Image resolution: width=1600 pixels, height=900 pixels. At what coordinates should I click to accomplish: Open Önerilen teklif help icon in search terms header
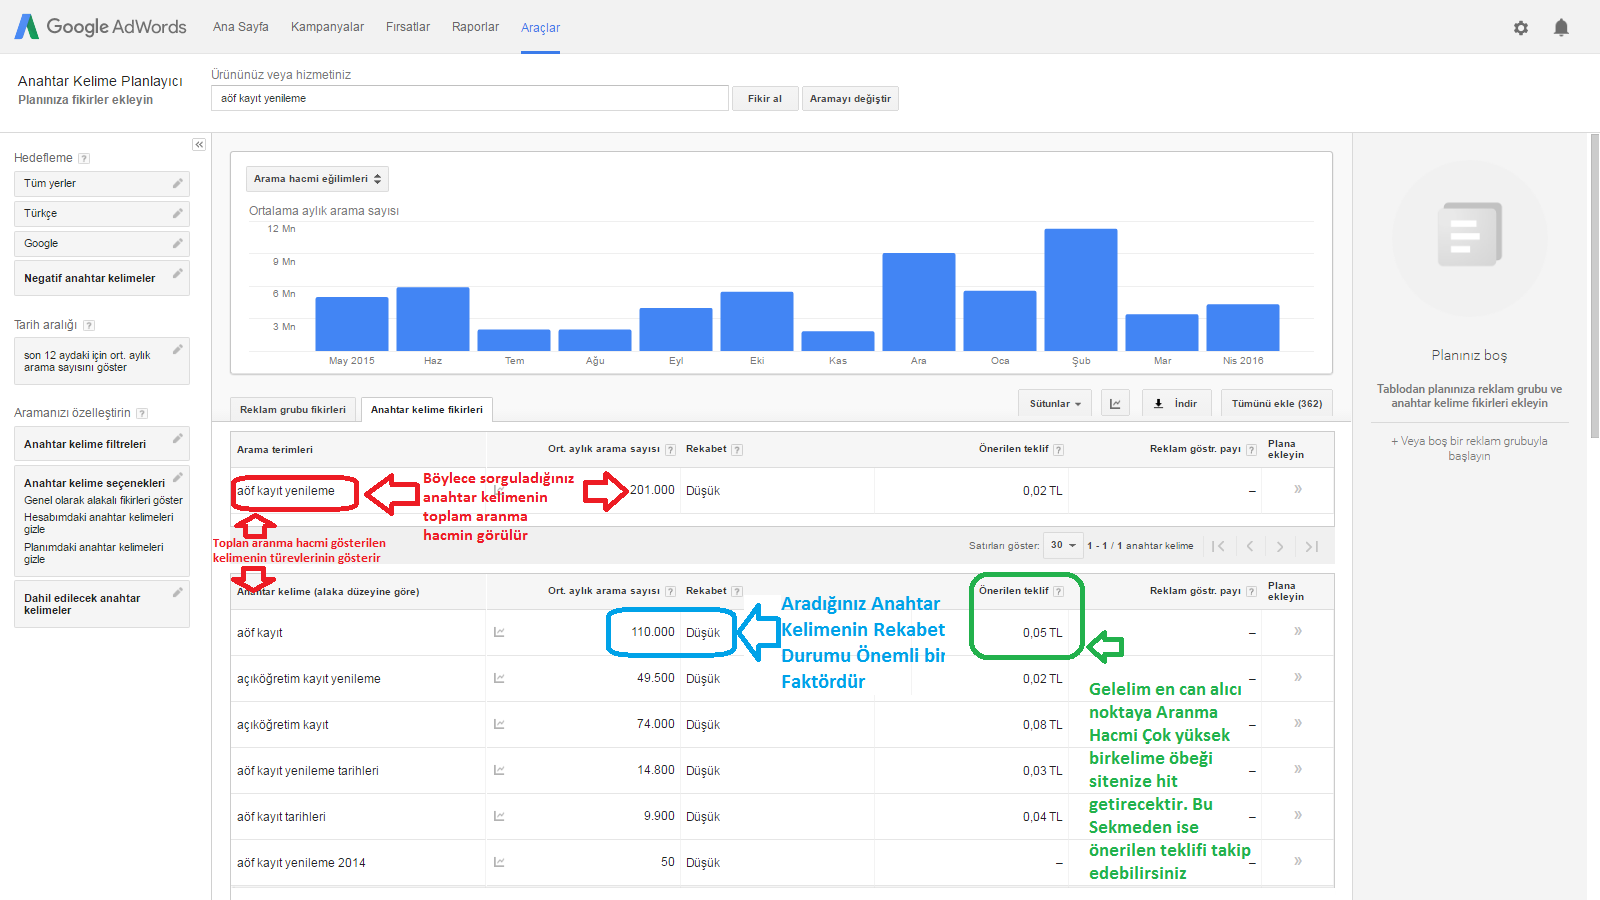coord(1059,450)
